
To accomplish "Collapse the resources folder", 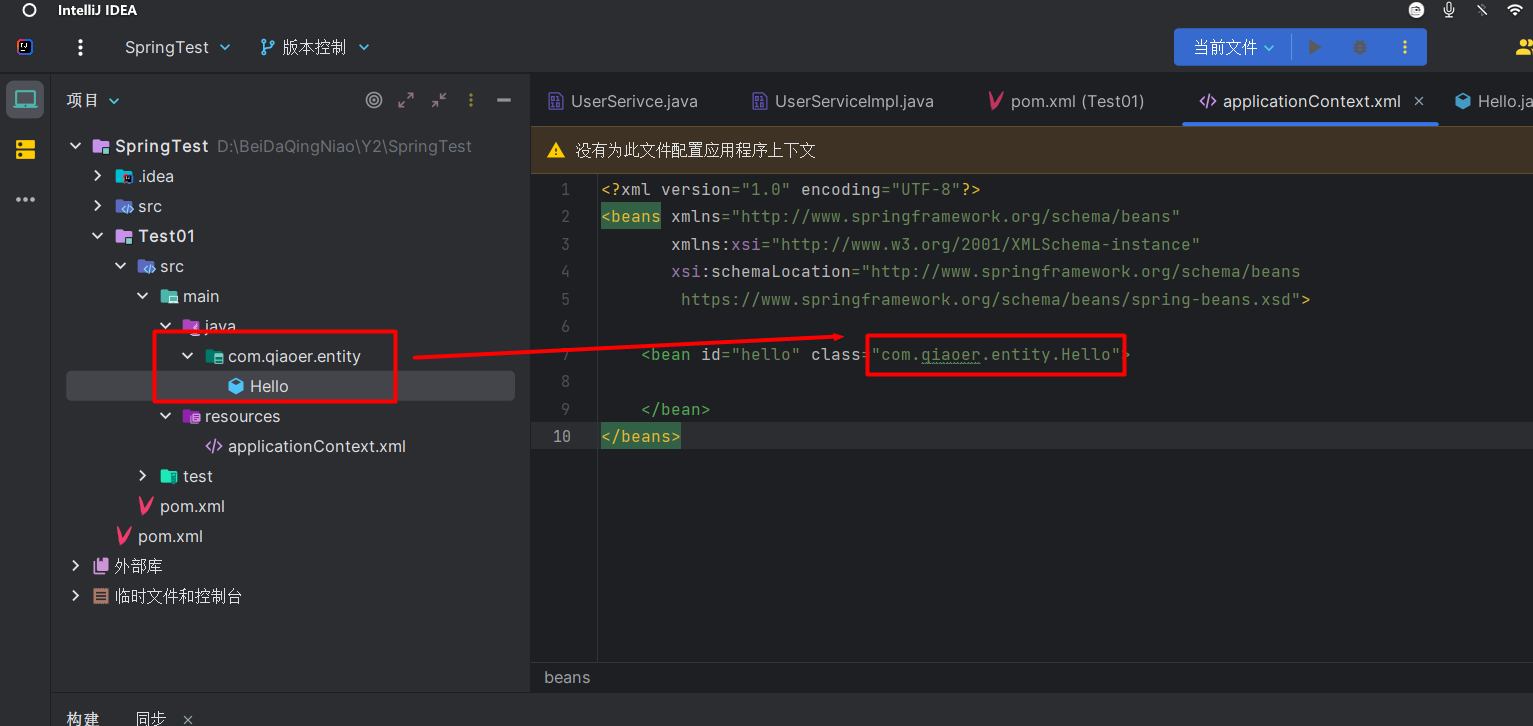I will point(166,416).
